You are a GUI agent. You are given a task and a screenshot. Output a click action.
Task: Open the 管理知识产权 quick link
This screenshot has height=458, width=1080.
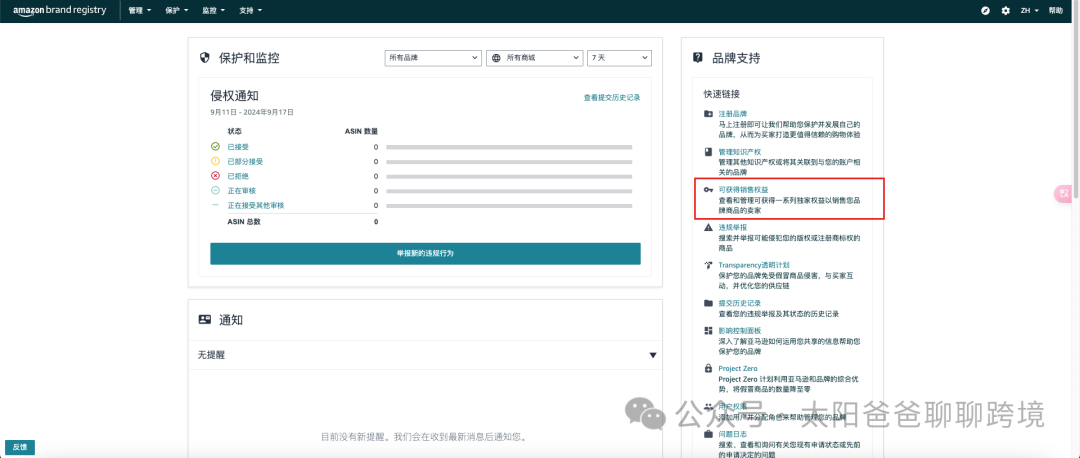pyautogui.click(x=740, y=152)
